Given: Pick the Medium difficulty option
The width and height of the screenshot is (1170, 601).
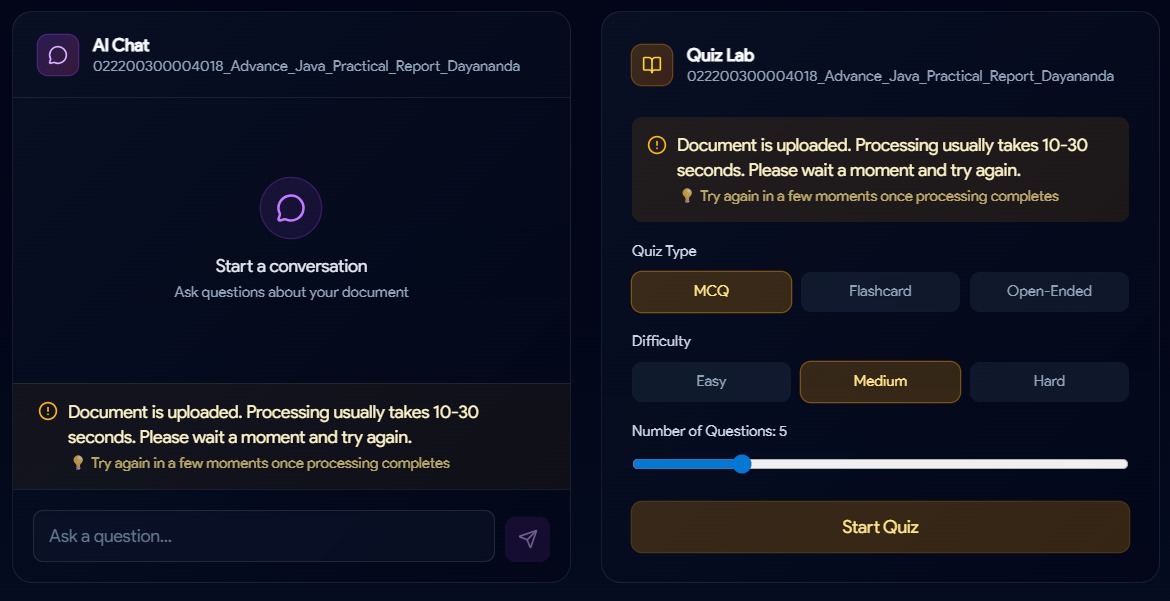Looking at the screenshot, I should (880, 382).
